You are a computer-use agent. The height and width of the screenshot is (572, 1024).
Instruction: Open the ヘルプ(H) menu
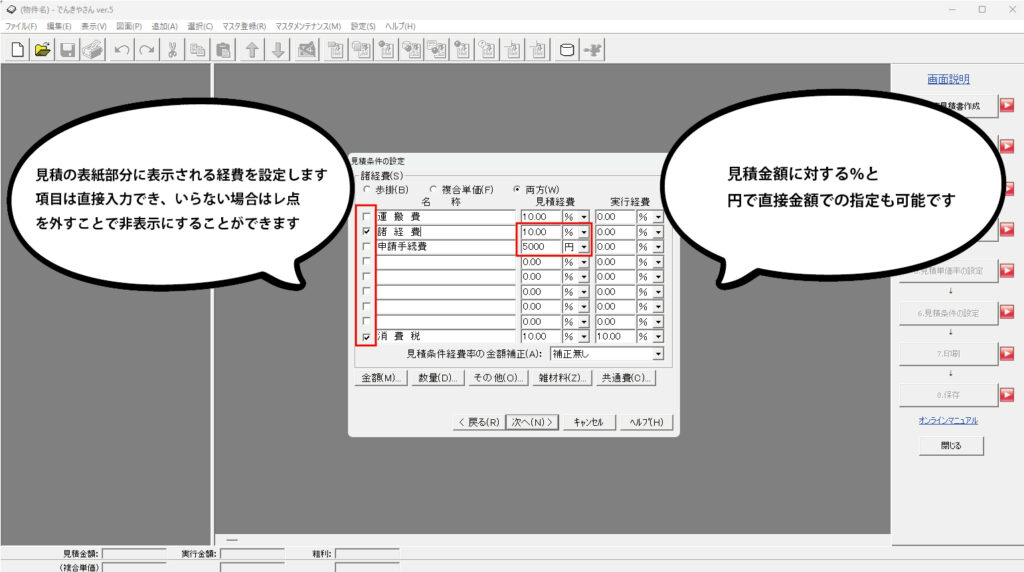tap(400, 26)
